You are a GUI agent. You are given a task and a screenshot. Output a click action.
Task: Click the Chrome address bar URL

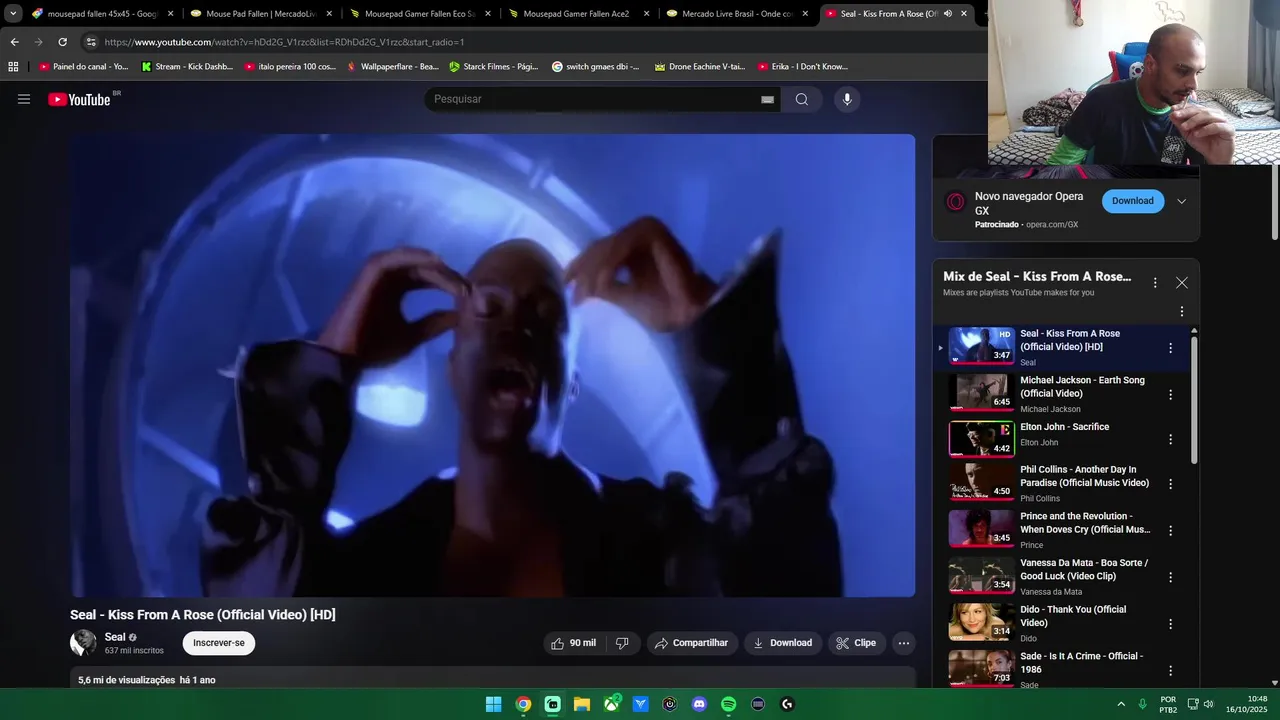[284, 42]
